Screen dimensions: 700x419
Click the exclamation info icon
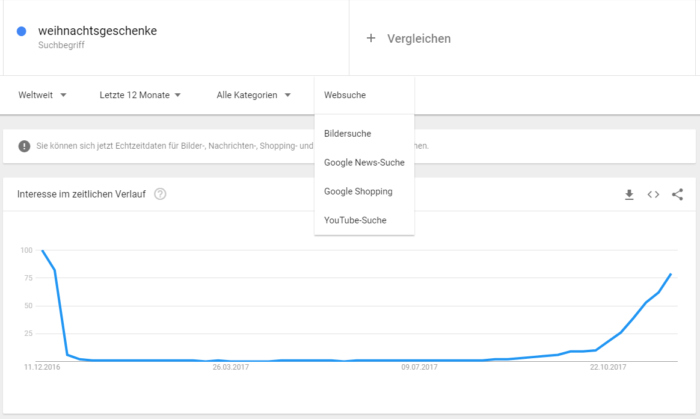(24, 147)
